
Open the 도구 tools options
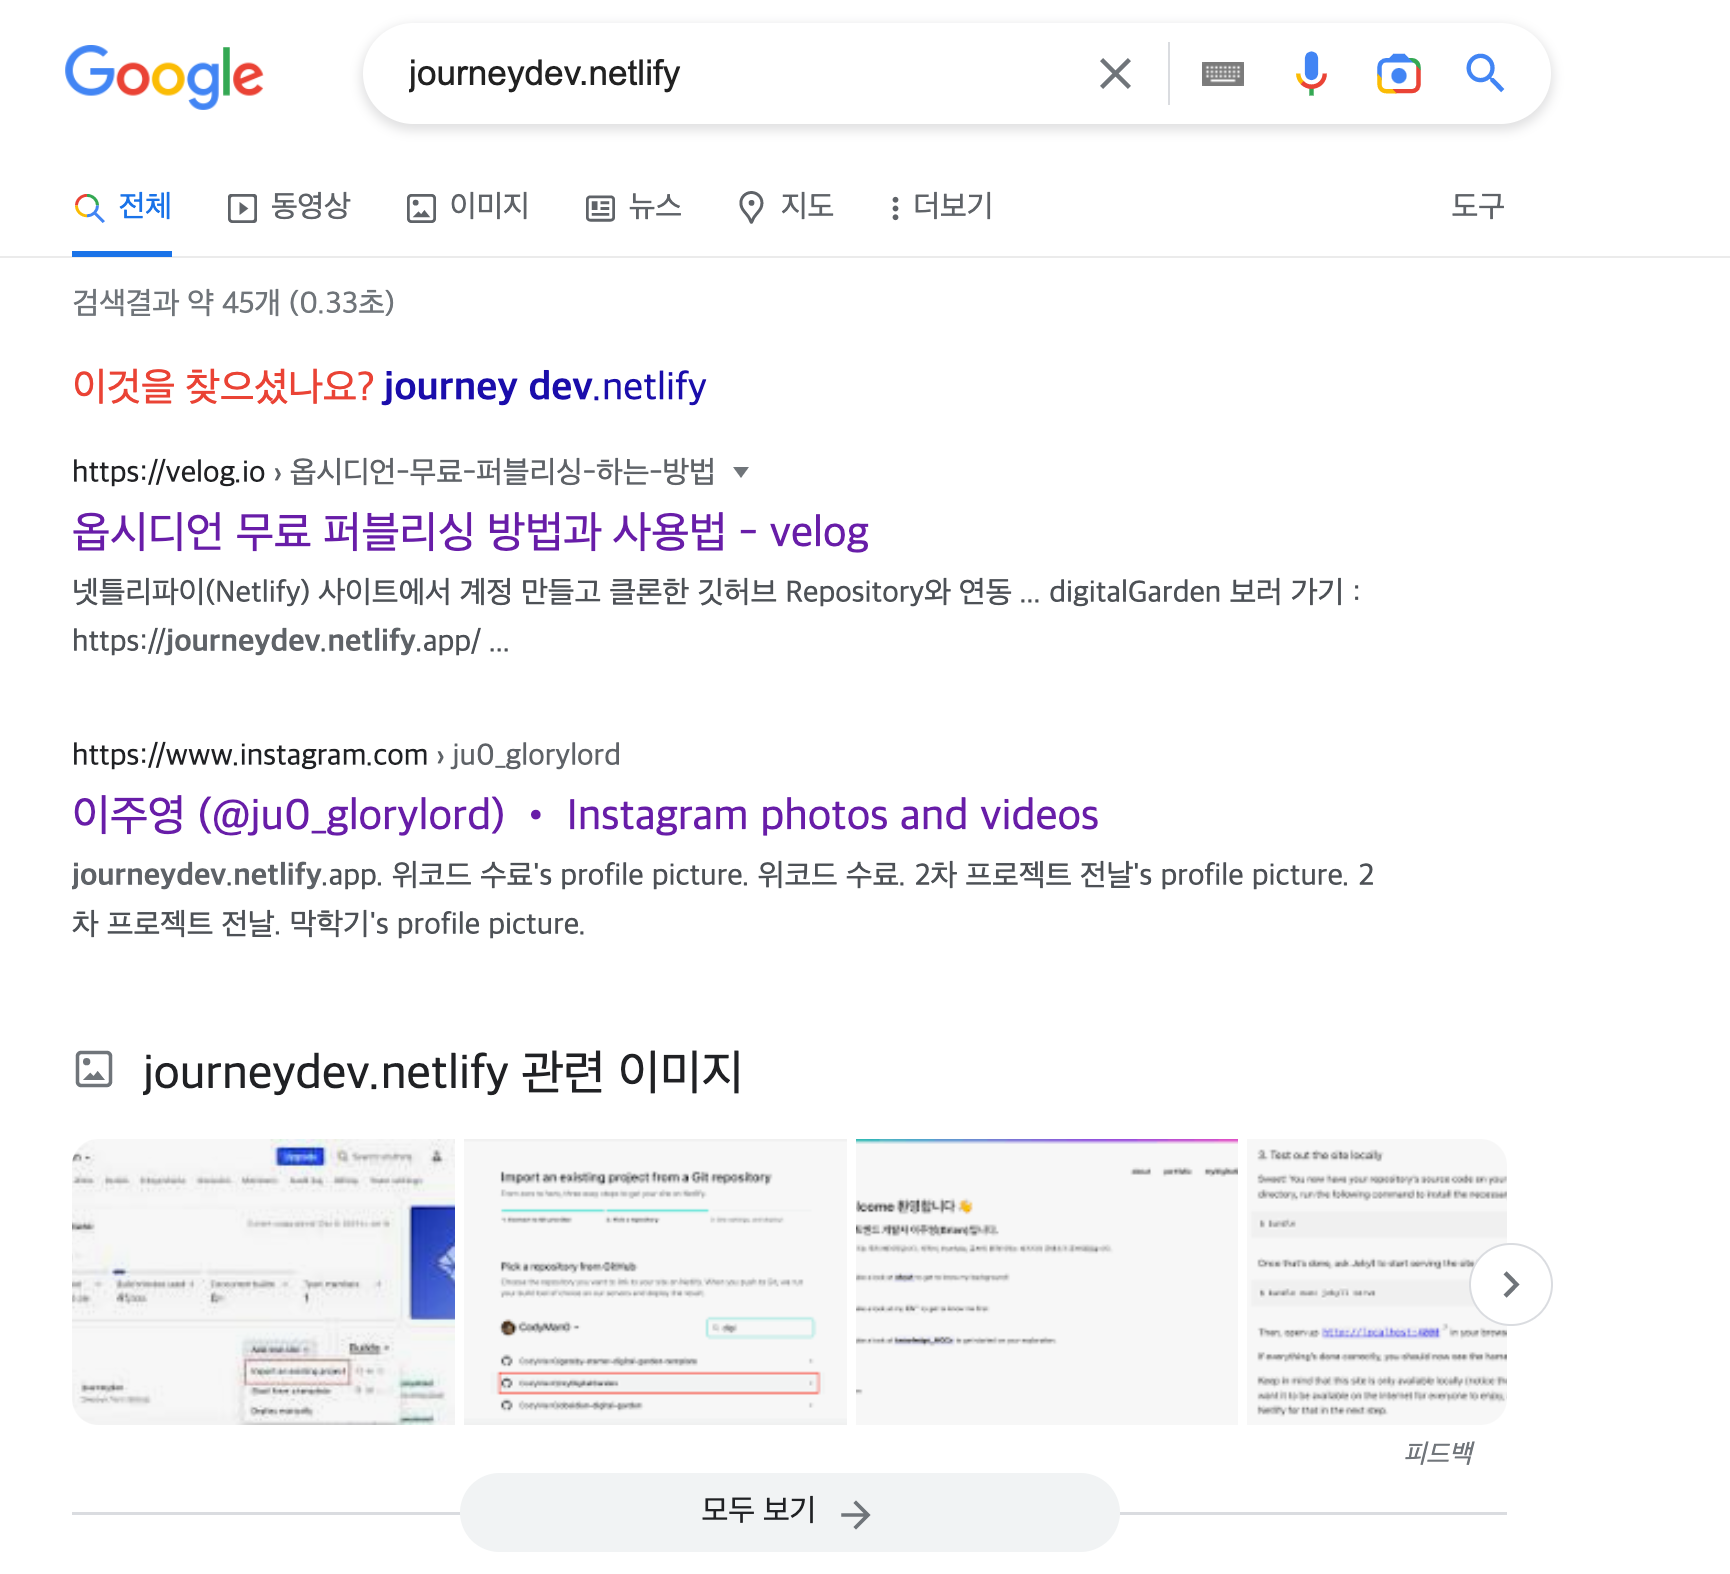[x=1477, y=206]
